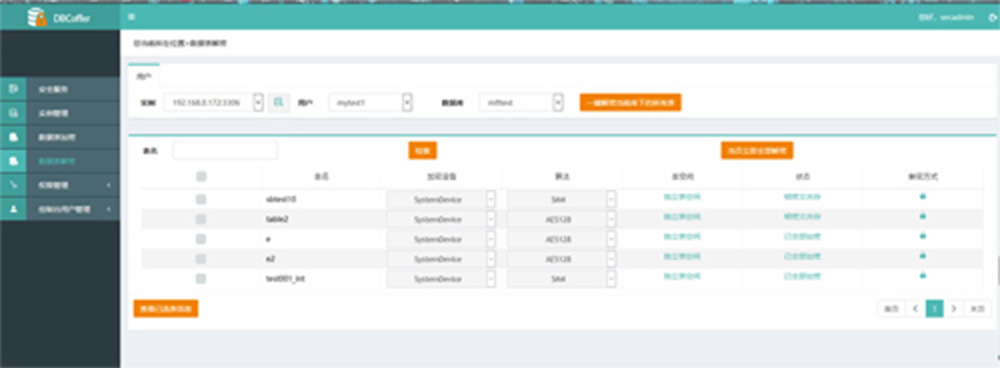Click the wrench icon in the sidebar
The width and height of the screenshot is (1000, 368).
click(x=13, y=185)
